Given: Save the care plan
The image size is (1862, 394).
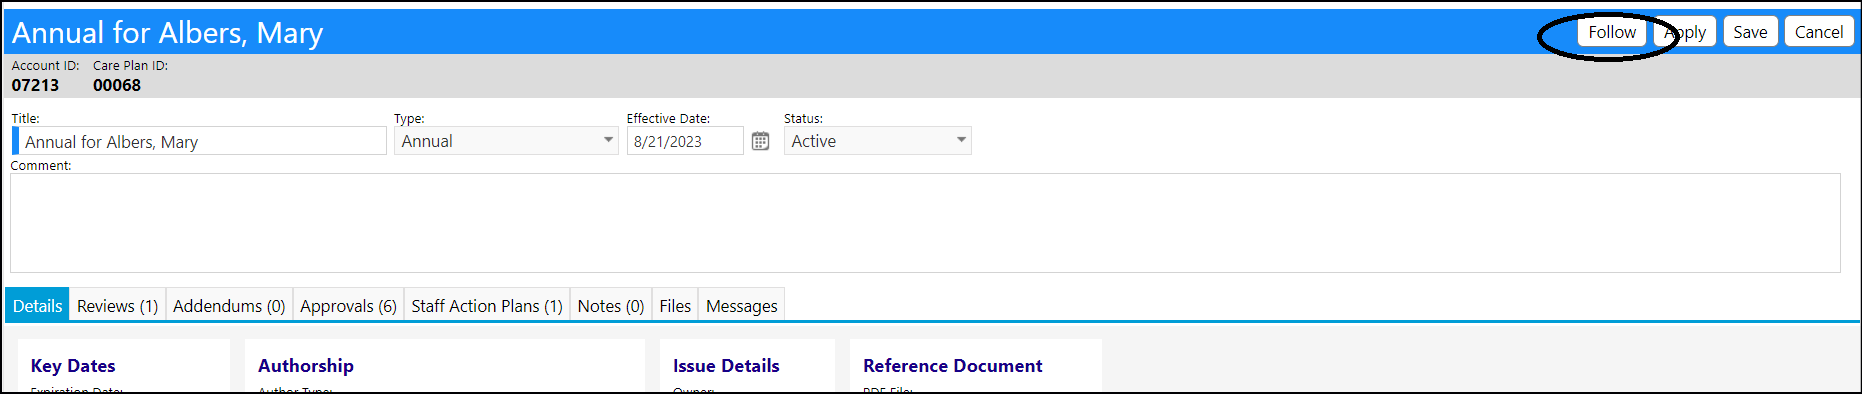Looking at the screenshot, I should click(x=1750, y=32).
